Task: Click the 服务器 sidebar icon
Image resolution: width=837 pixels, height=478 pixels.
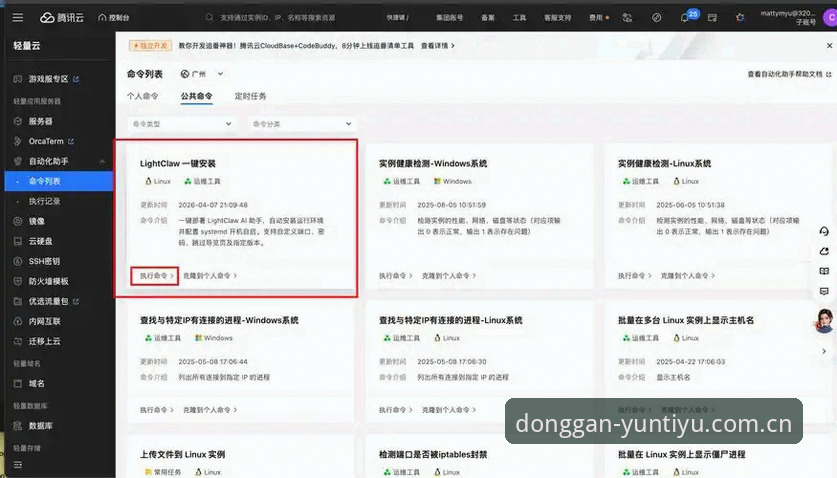Action: point(18,121)
